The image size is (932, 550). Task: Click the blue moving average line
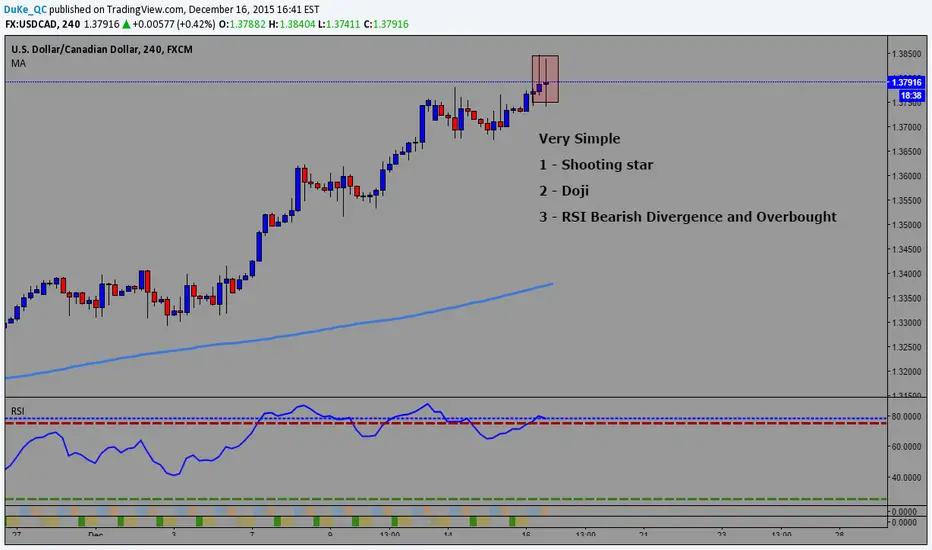(x=279, y=336)
